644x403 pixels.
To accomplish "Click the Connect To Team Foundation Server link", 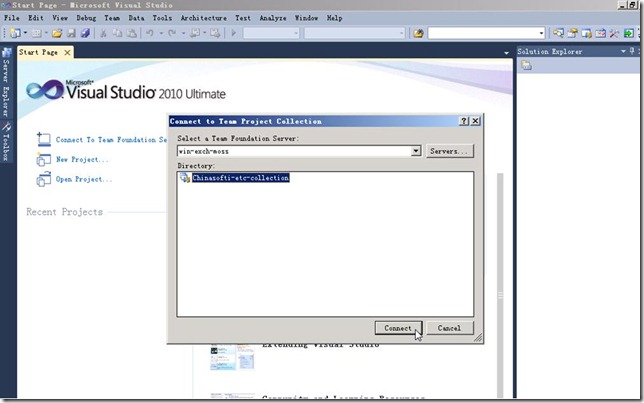I will pyautogui.click(x=111, y=140).
